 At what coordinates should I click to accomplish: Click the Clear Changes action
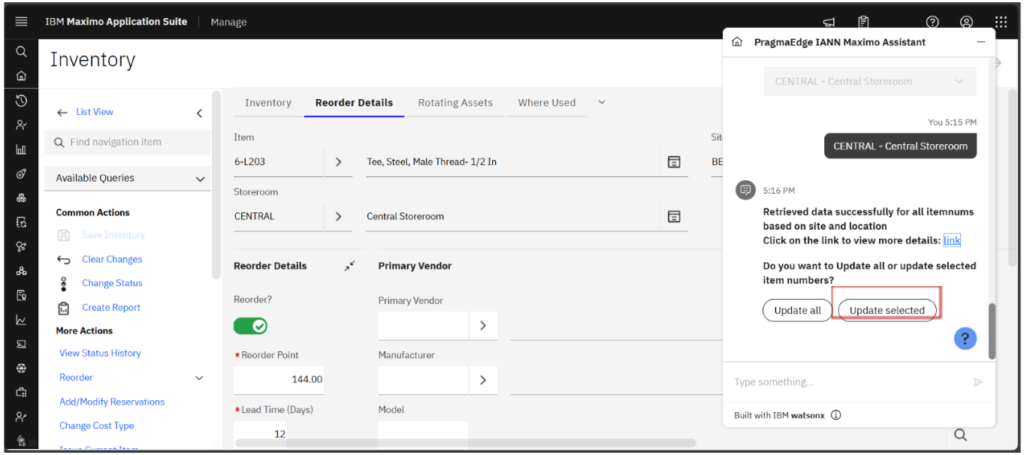(x=112, y=259)
